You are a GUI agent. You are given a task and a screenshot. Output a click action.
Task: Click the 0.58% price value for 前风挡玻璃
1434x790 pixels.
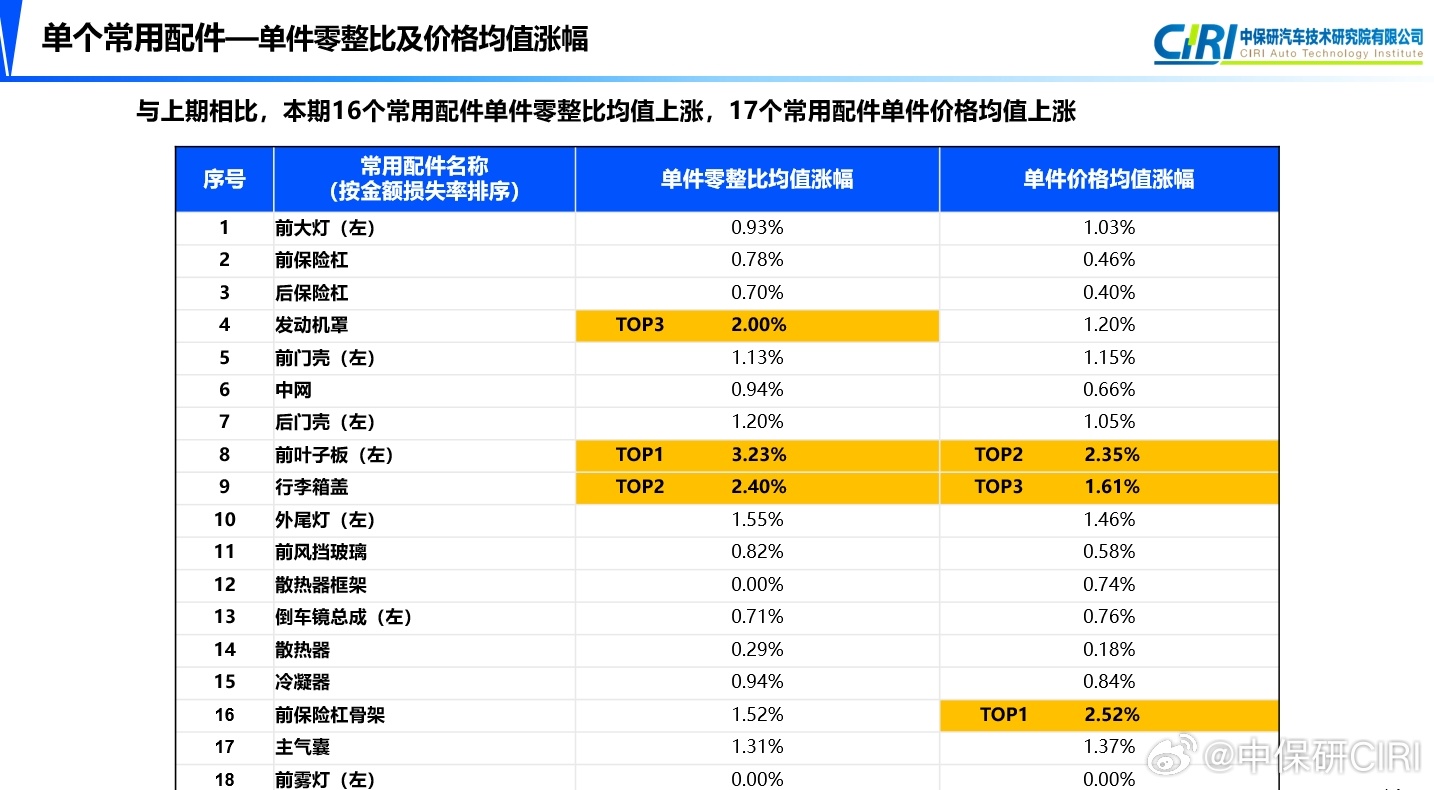tap(1109, 552)
